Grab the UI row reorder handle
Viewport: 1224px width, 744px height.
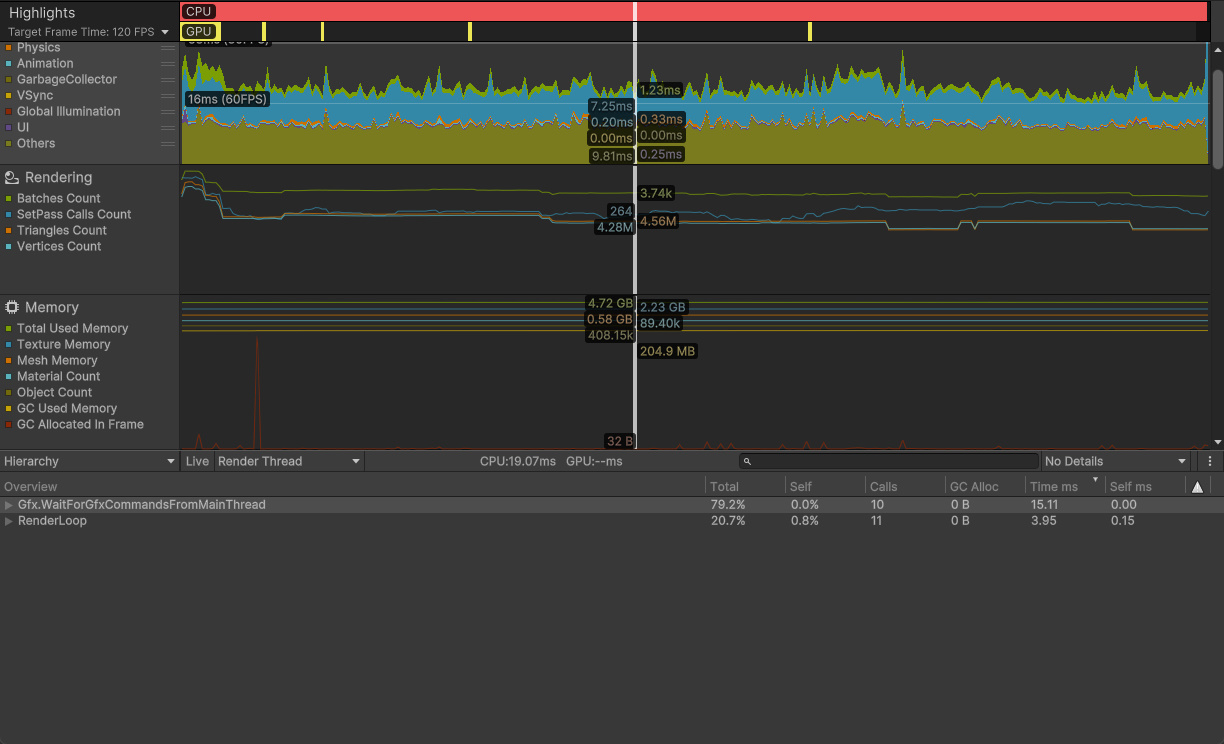(x=168, y=128)
